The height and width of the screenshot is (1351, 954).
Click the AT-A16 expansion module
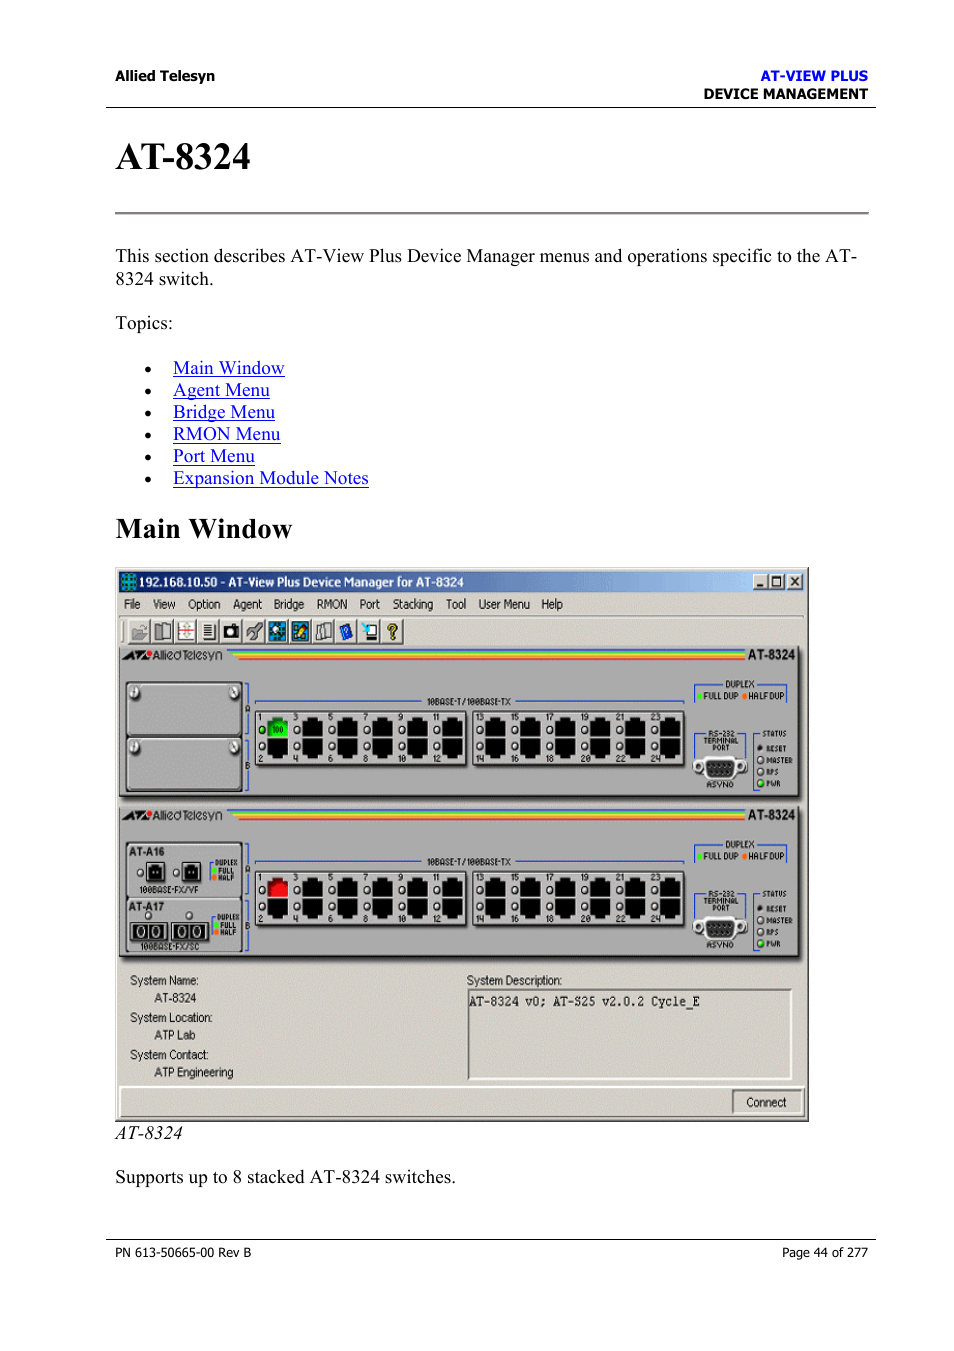point(184,869)
